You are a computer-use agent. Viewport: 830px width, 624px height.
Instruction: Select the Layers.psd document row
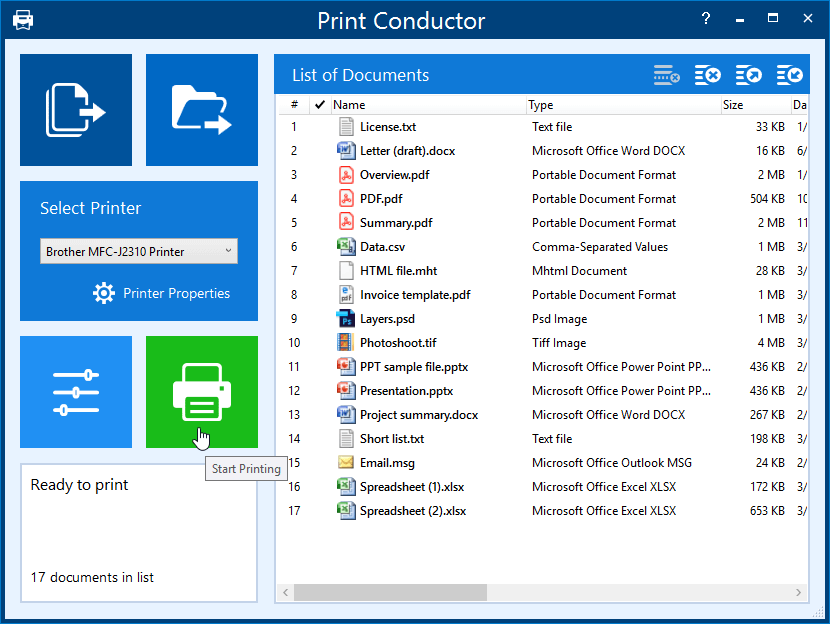pos(387,319)
